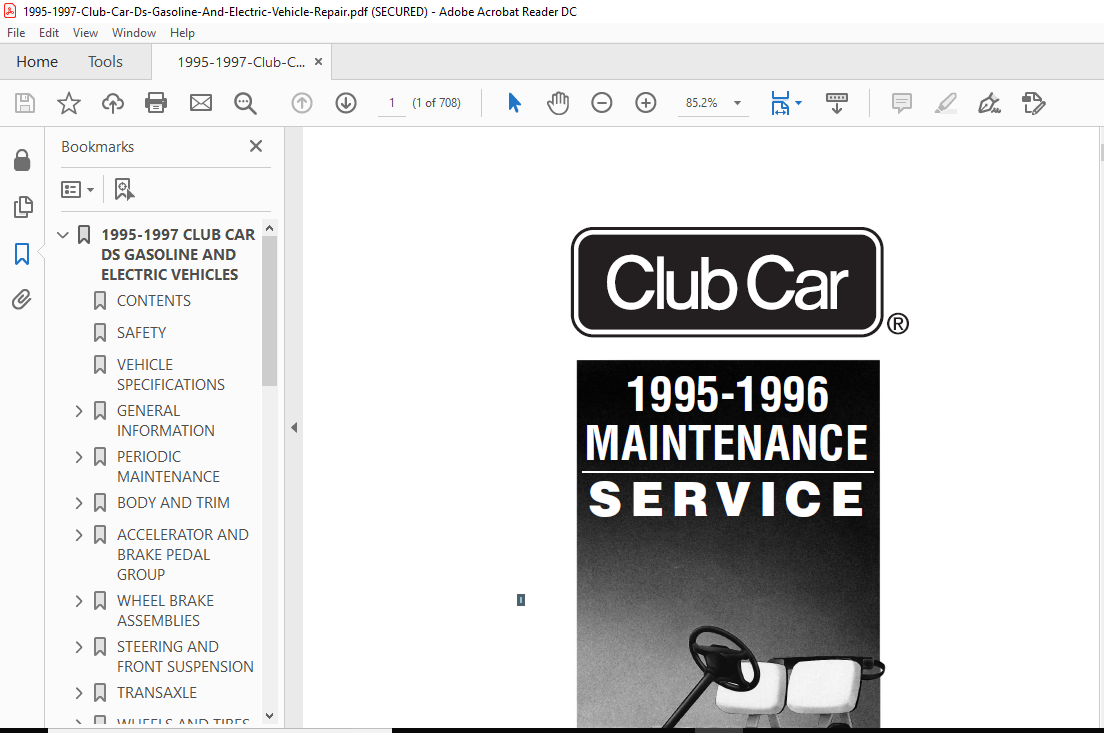Screen dimensions: 1104x733
Task: Switch to the Tools tab
Action: (x=106, y=62)
